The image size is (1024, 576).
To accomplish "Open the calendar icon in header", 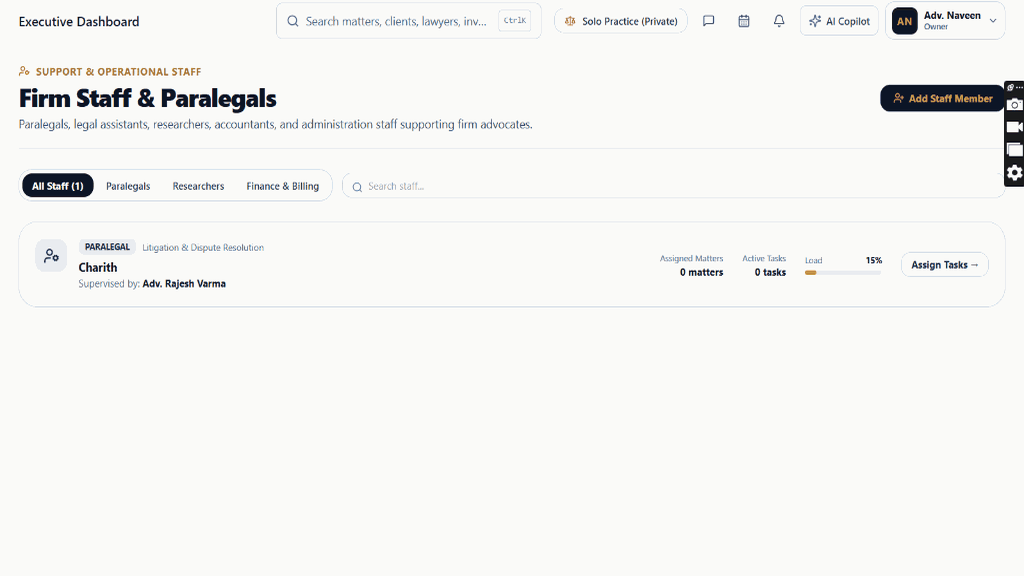I will pyautogui.click(x=744, y=21).
